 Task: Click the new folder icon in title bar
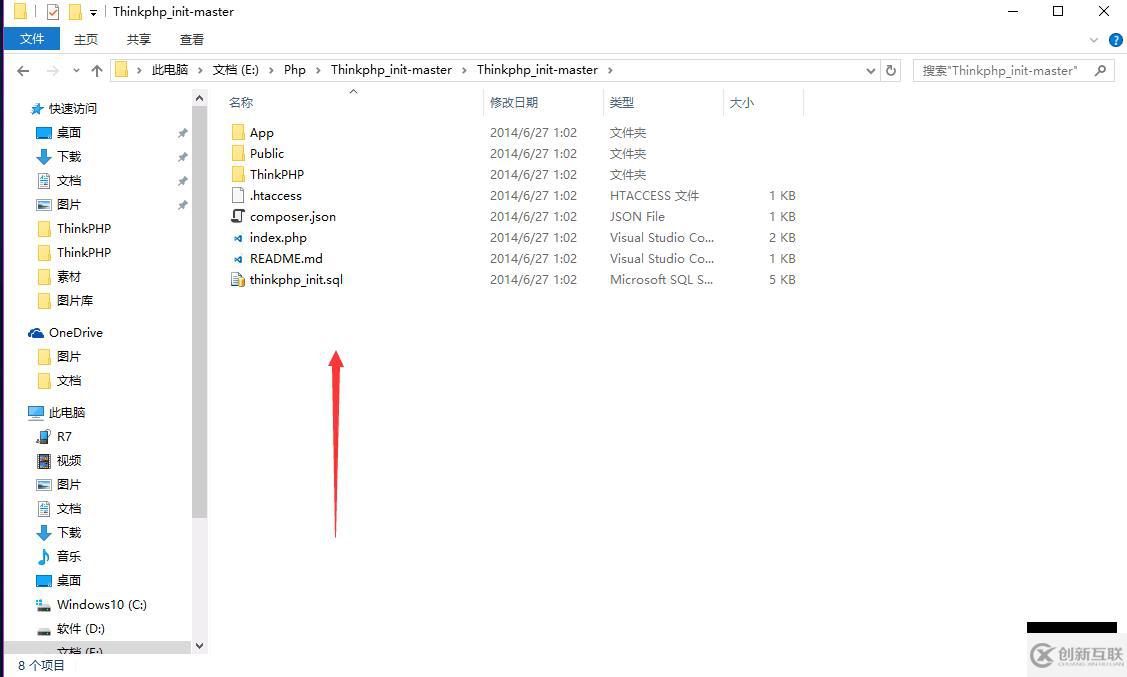point(75,11)
